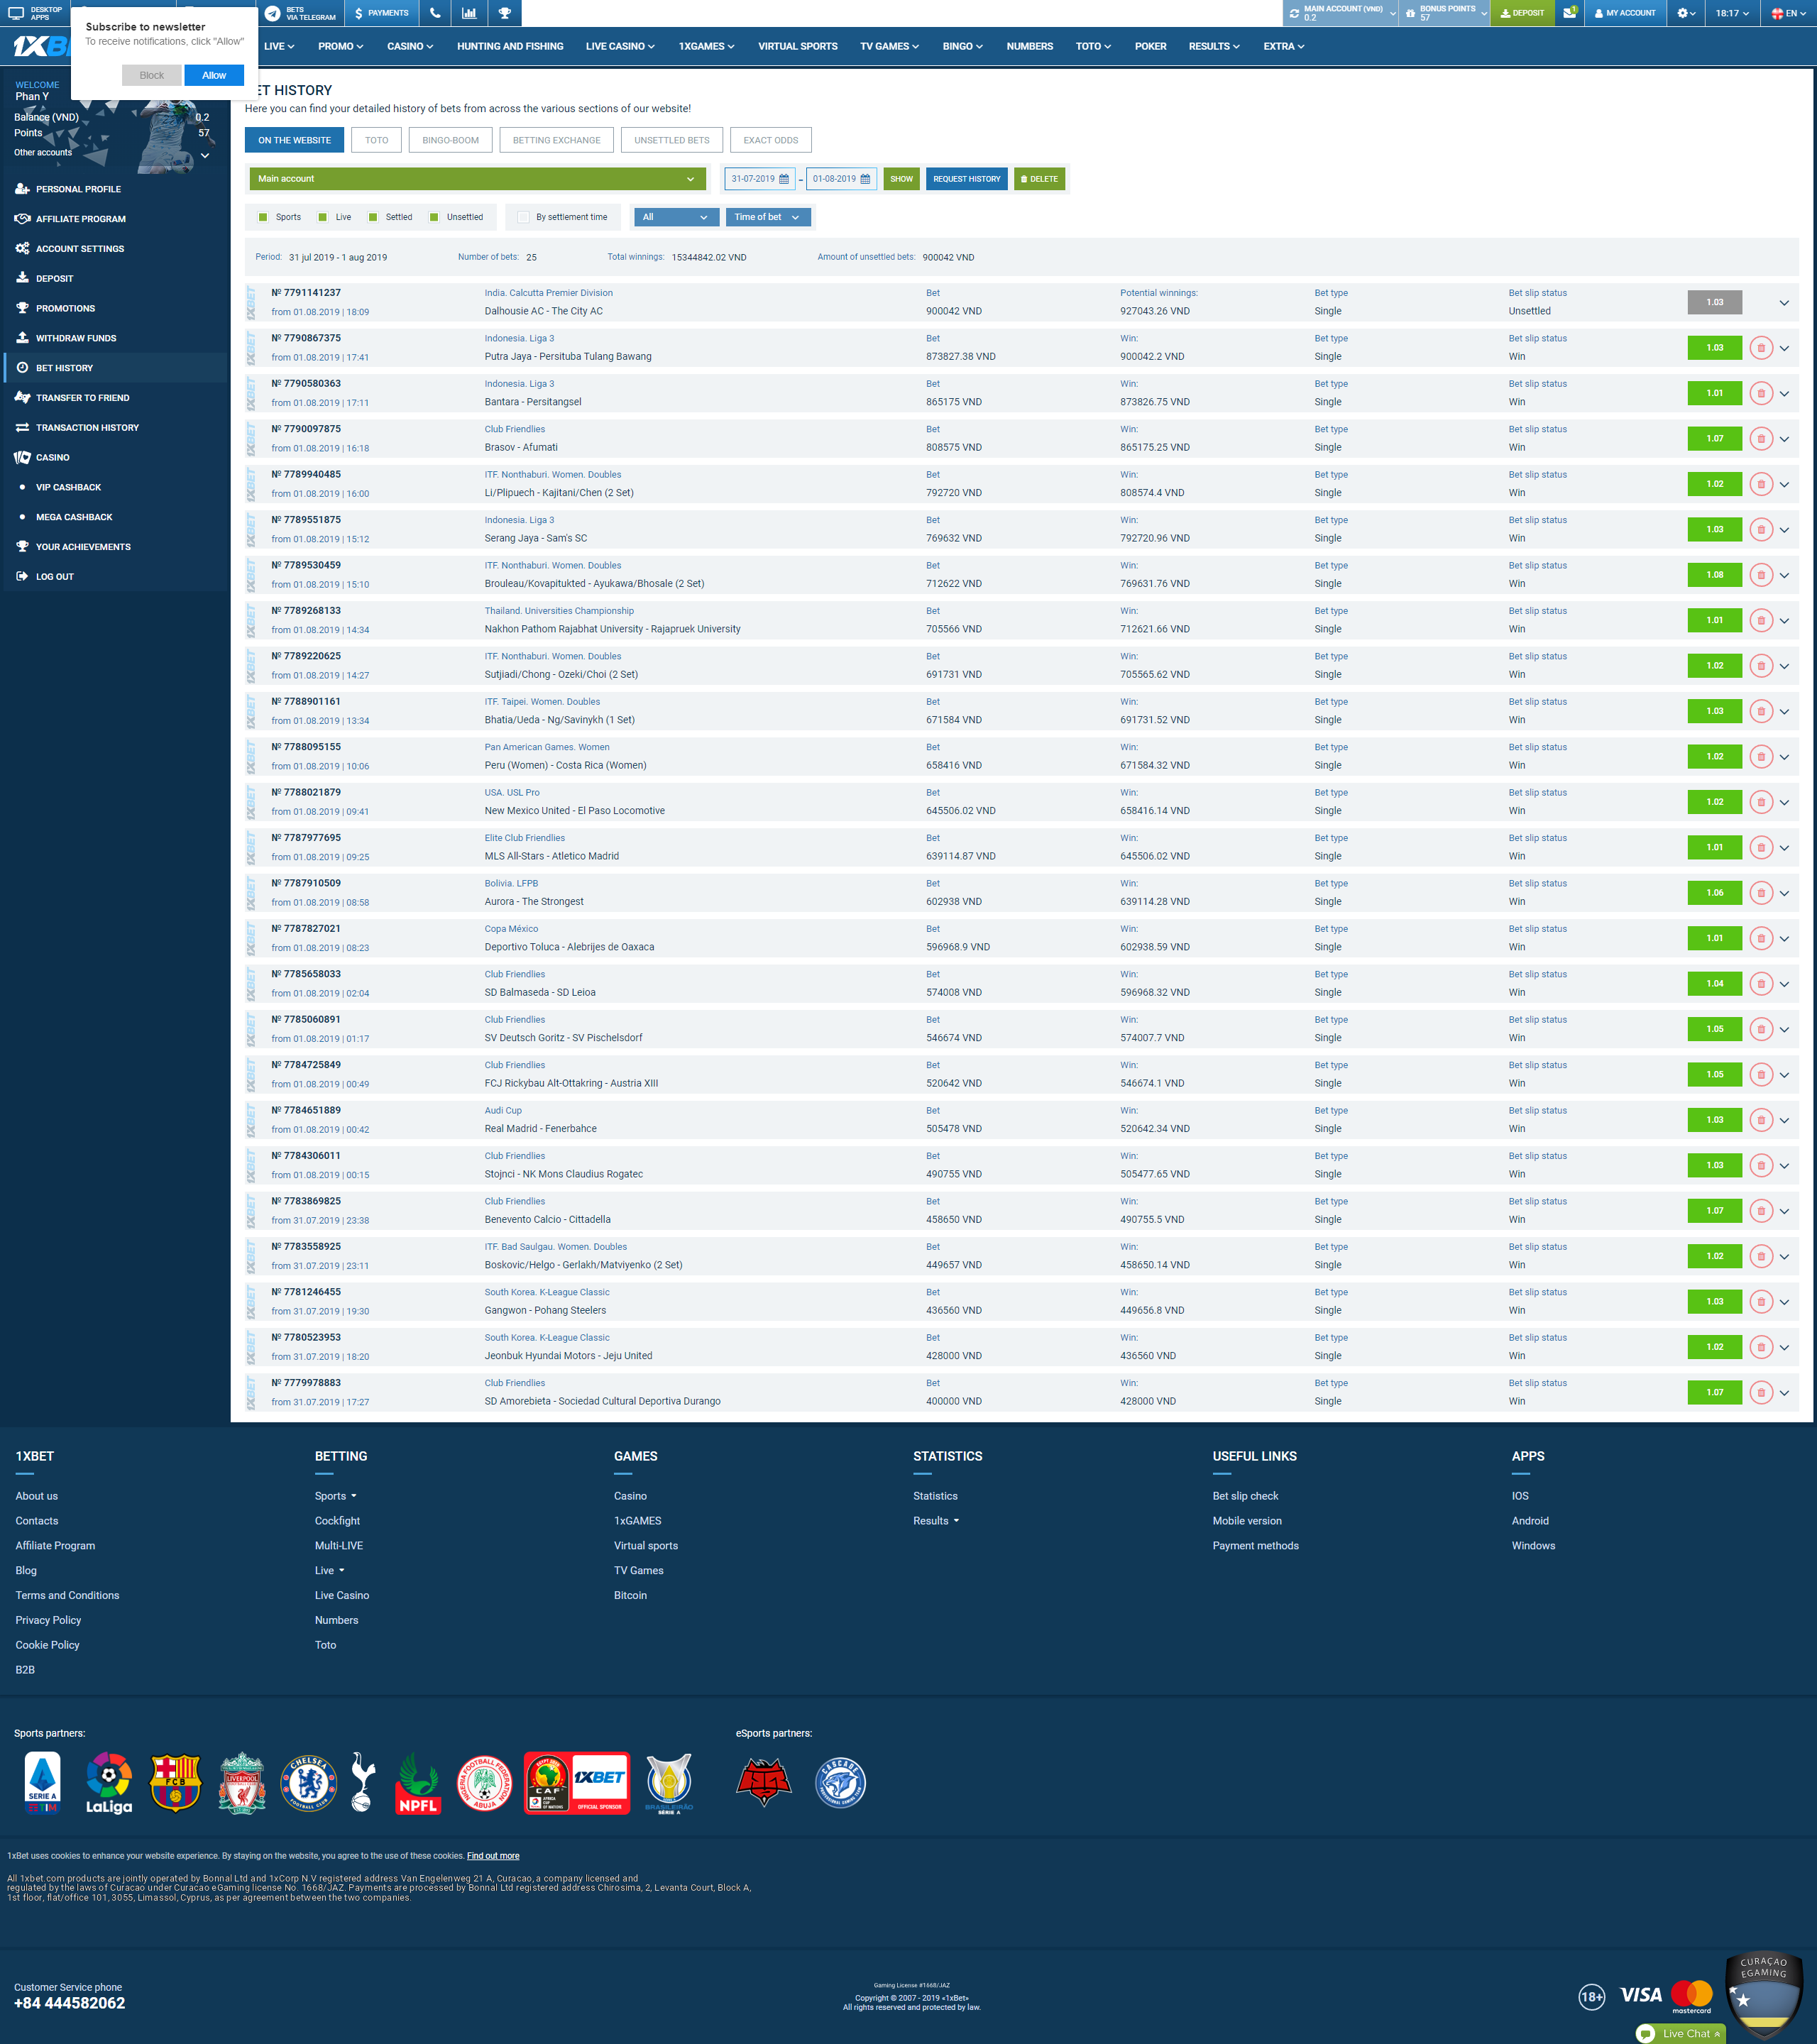Click the Request History button
The width and height of the screenshot is (1817, 2044).
[x=966, y=179]
